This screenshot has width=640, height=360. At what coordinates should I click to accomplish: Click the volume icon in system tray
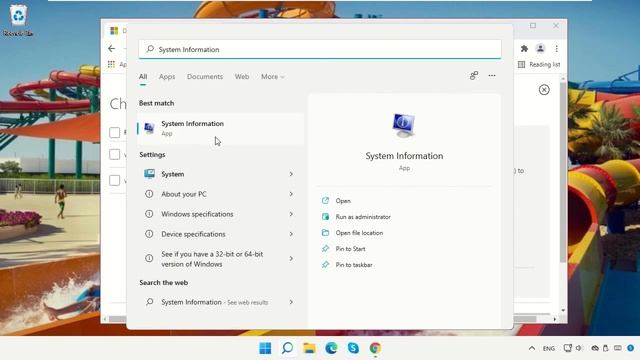pyautogui.click(x=579, y=348)
